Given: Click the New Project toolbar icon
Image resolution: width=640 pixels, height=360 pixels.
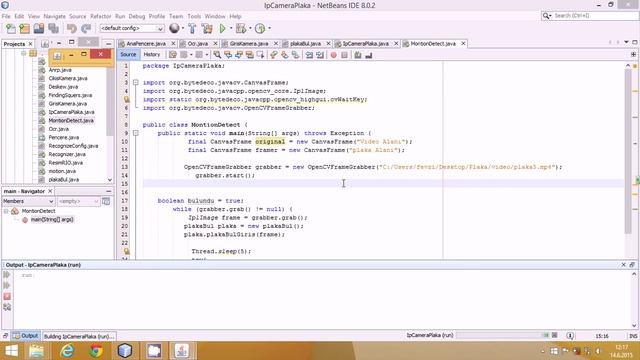Looking at the screenshot, I should [x=24, y=28].
